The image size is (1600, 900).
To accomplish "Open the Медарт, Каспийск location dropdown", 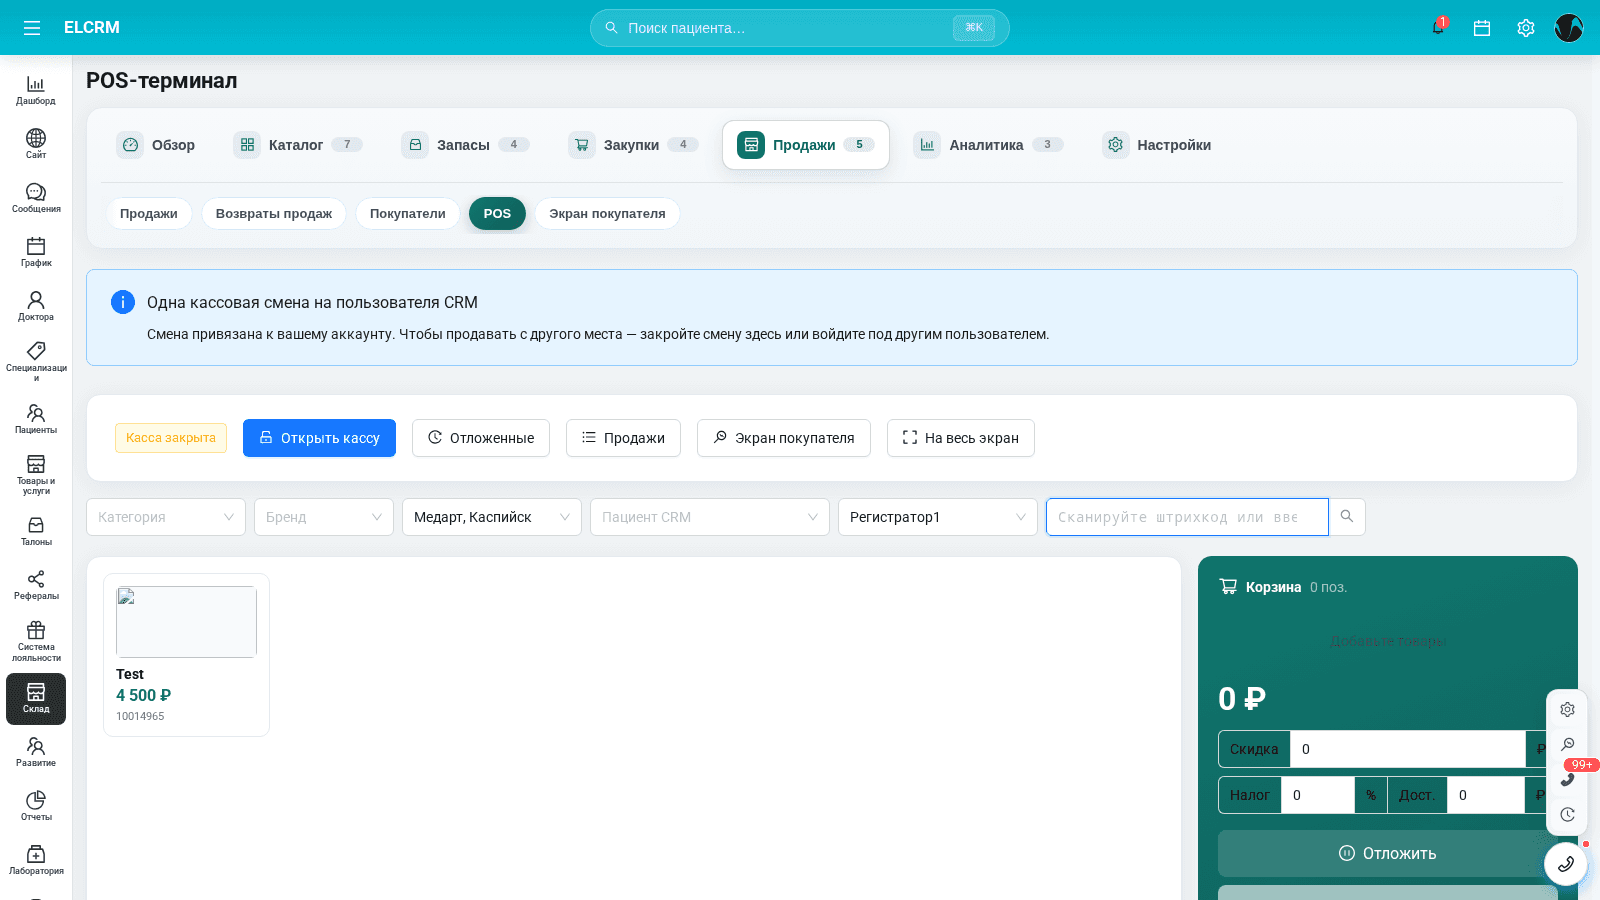I will point(492,517).
